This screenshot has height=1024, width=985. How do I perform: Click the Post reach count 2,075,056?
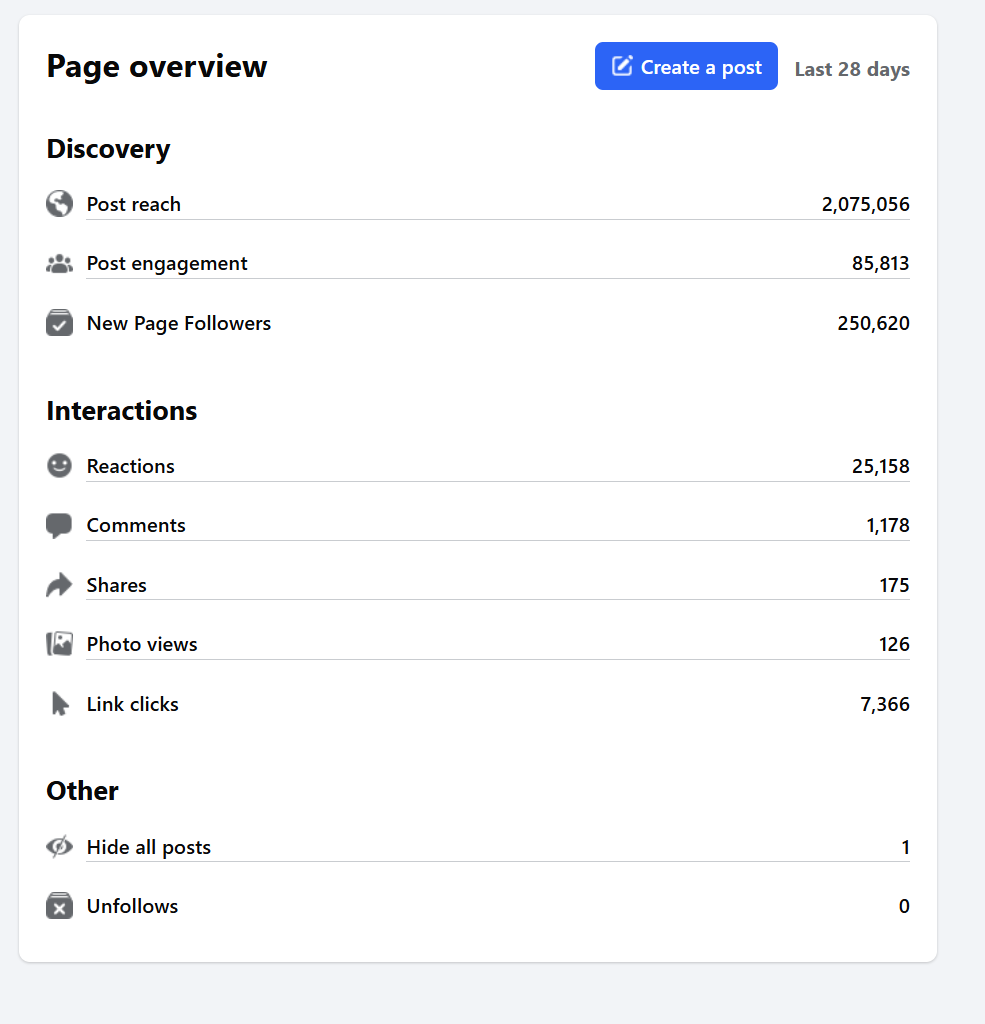click(x=865, y=204)
